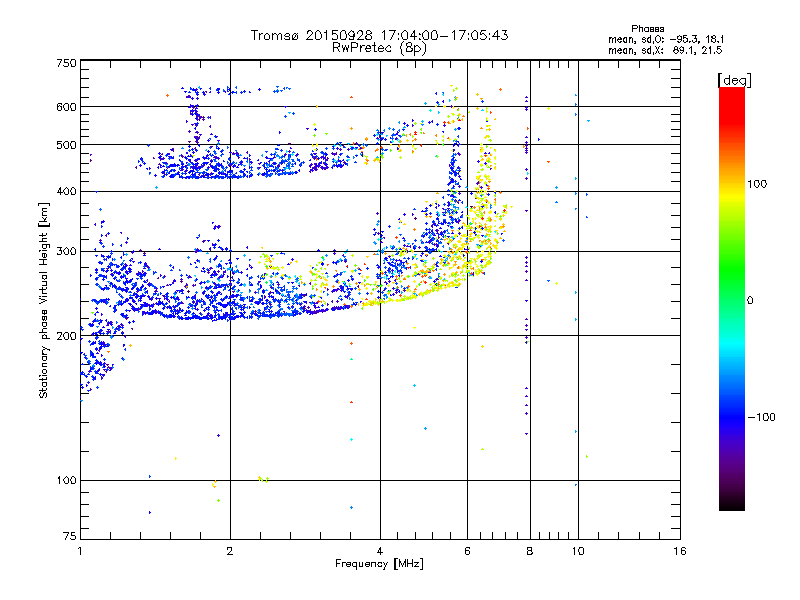Click the x-axis tick label '8'
800x600 pixels.
click(x=530, y=551)
